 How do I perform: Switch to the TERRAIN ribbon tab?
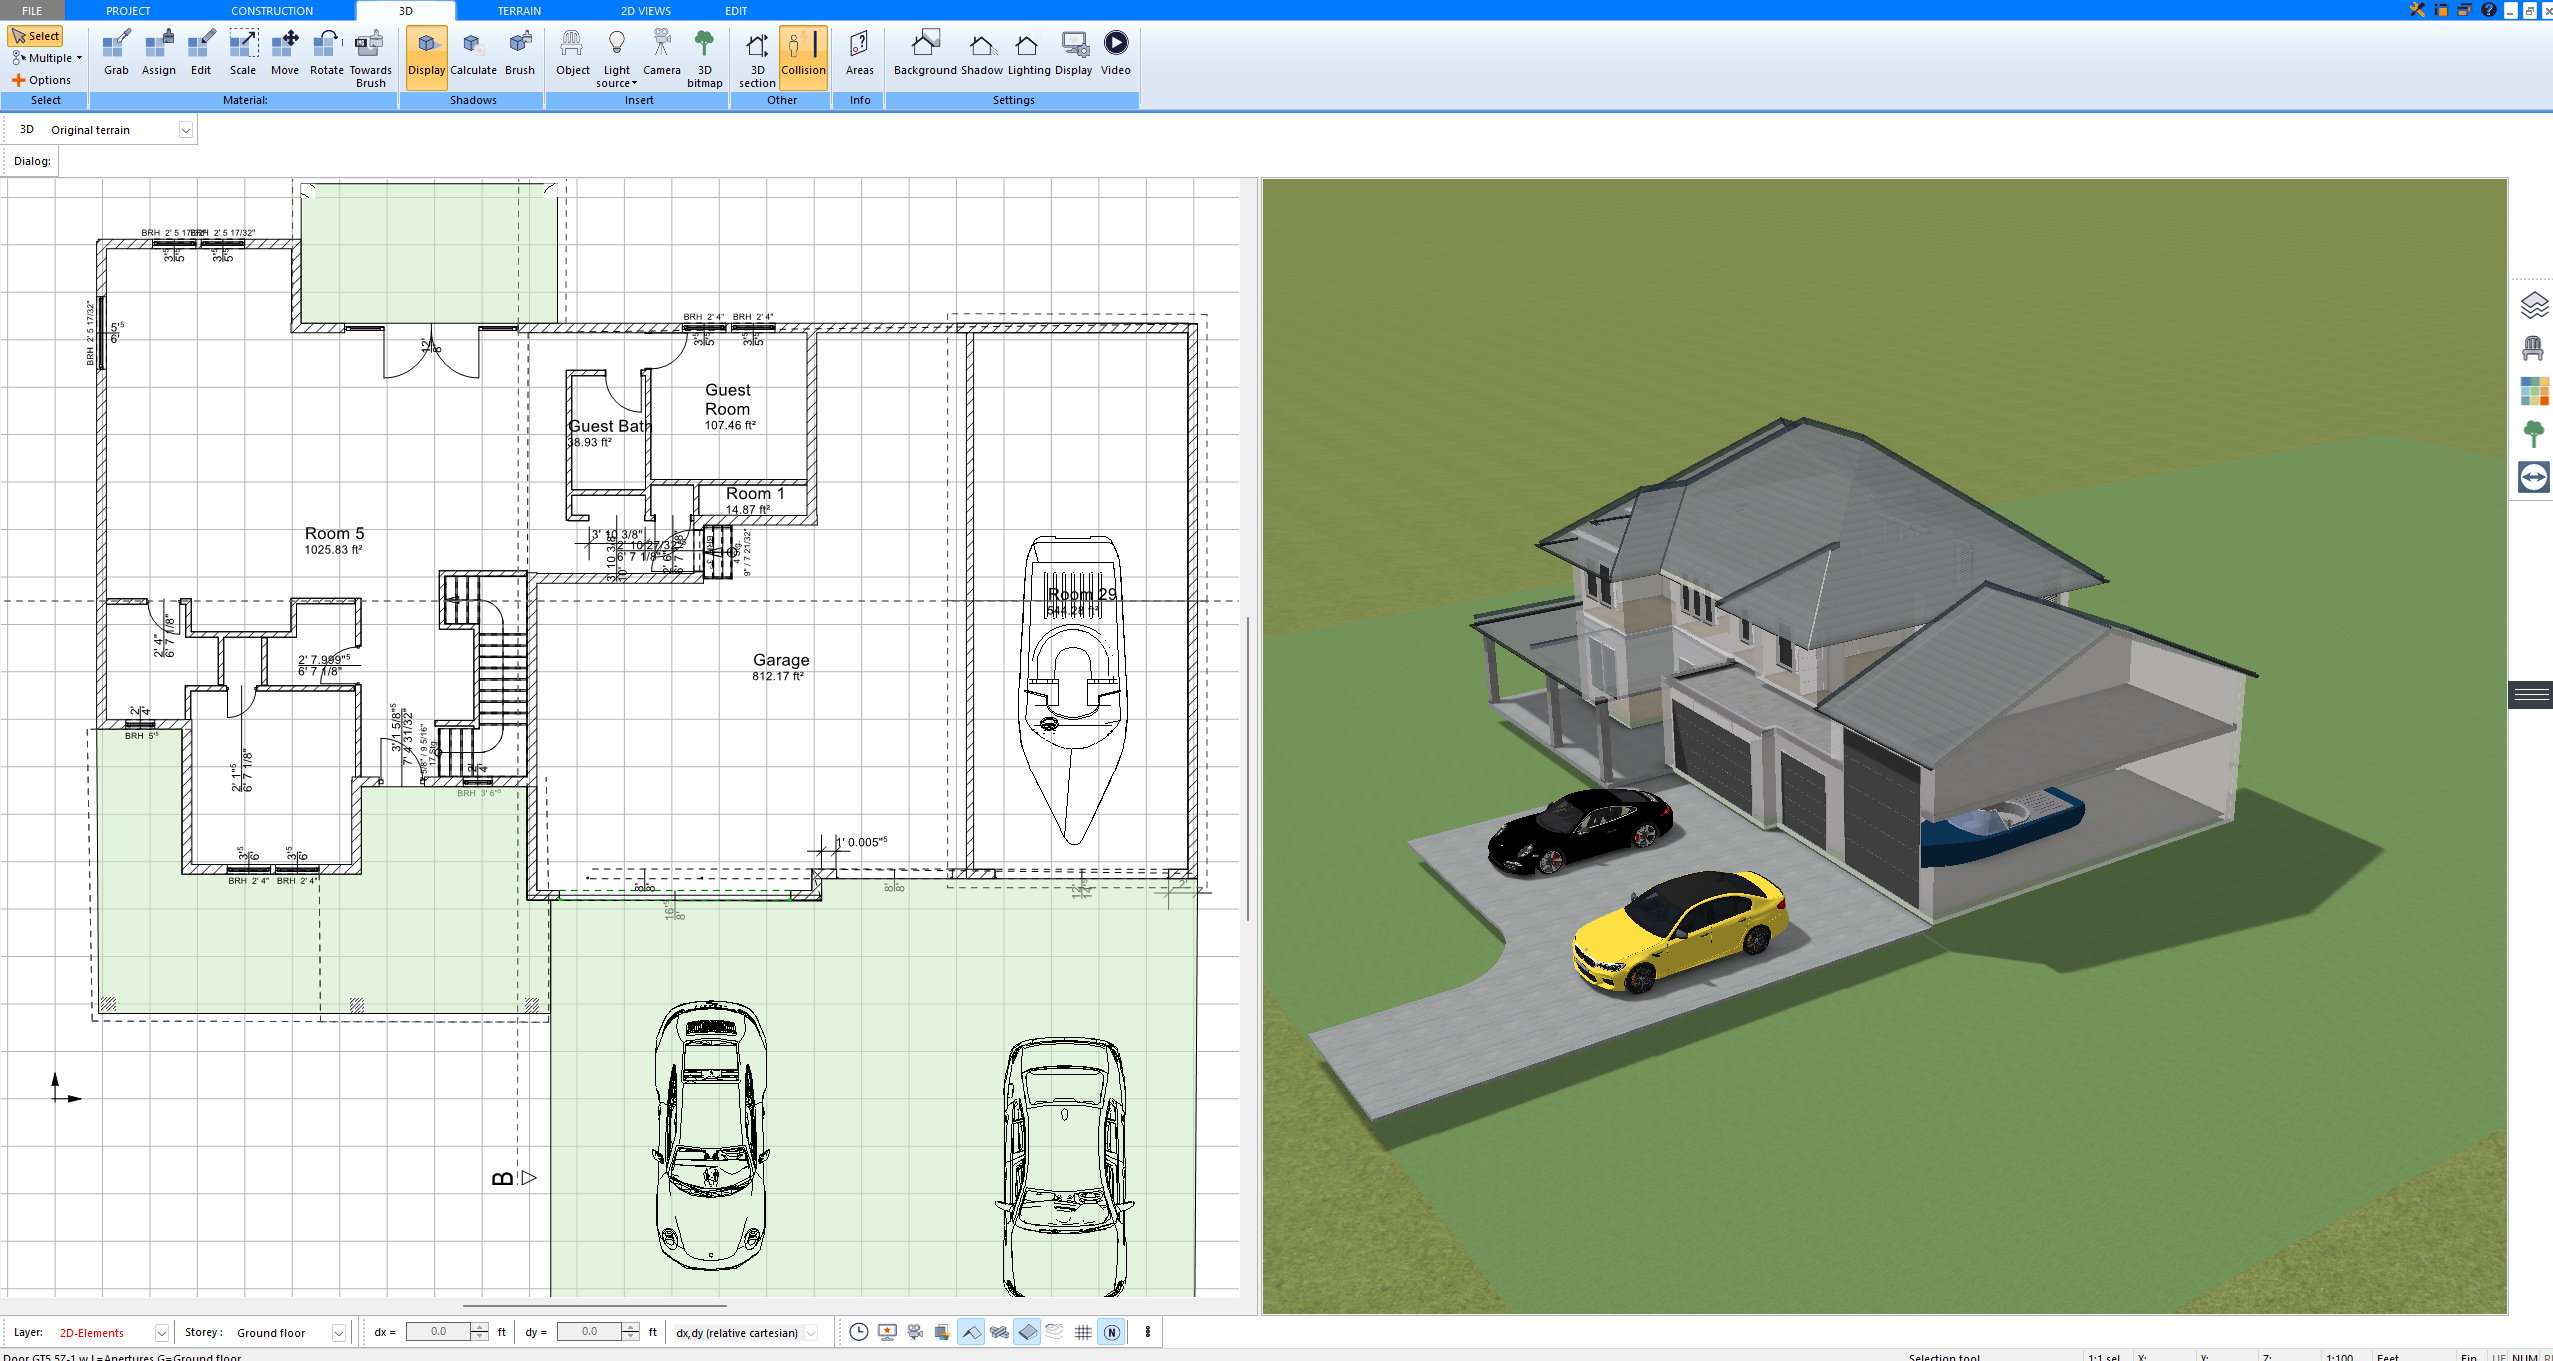click(x=517, y=10)
